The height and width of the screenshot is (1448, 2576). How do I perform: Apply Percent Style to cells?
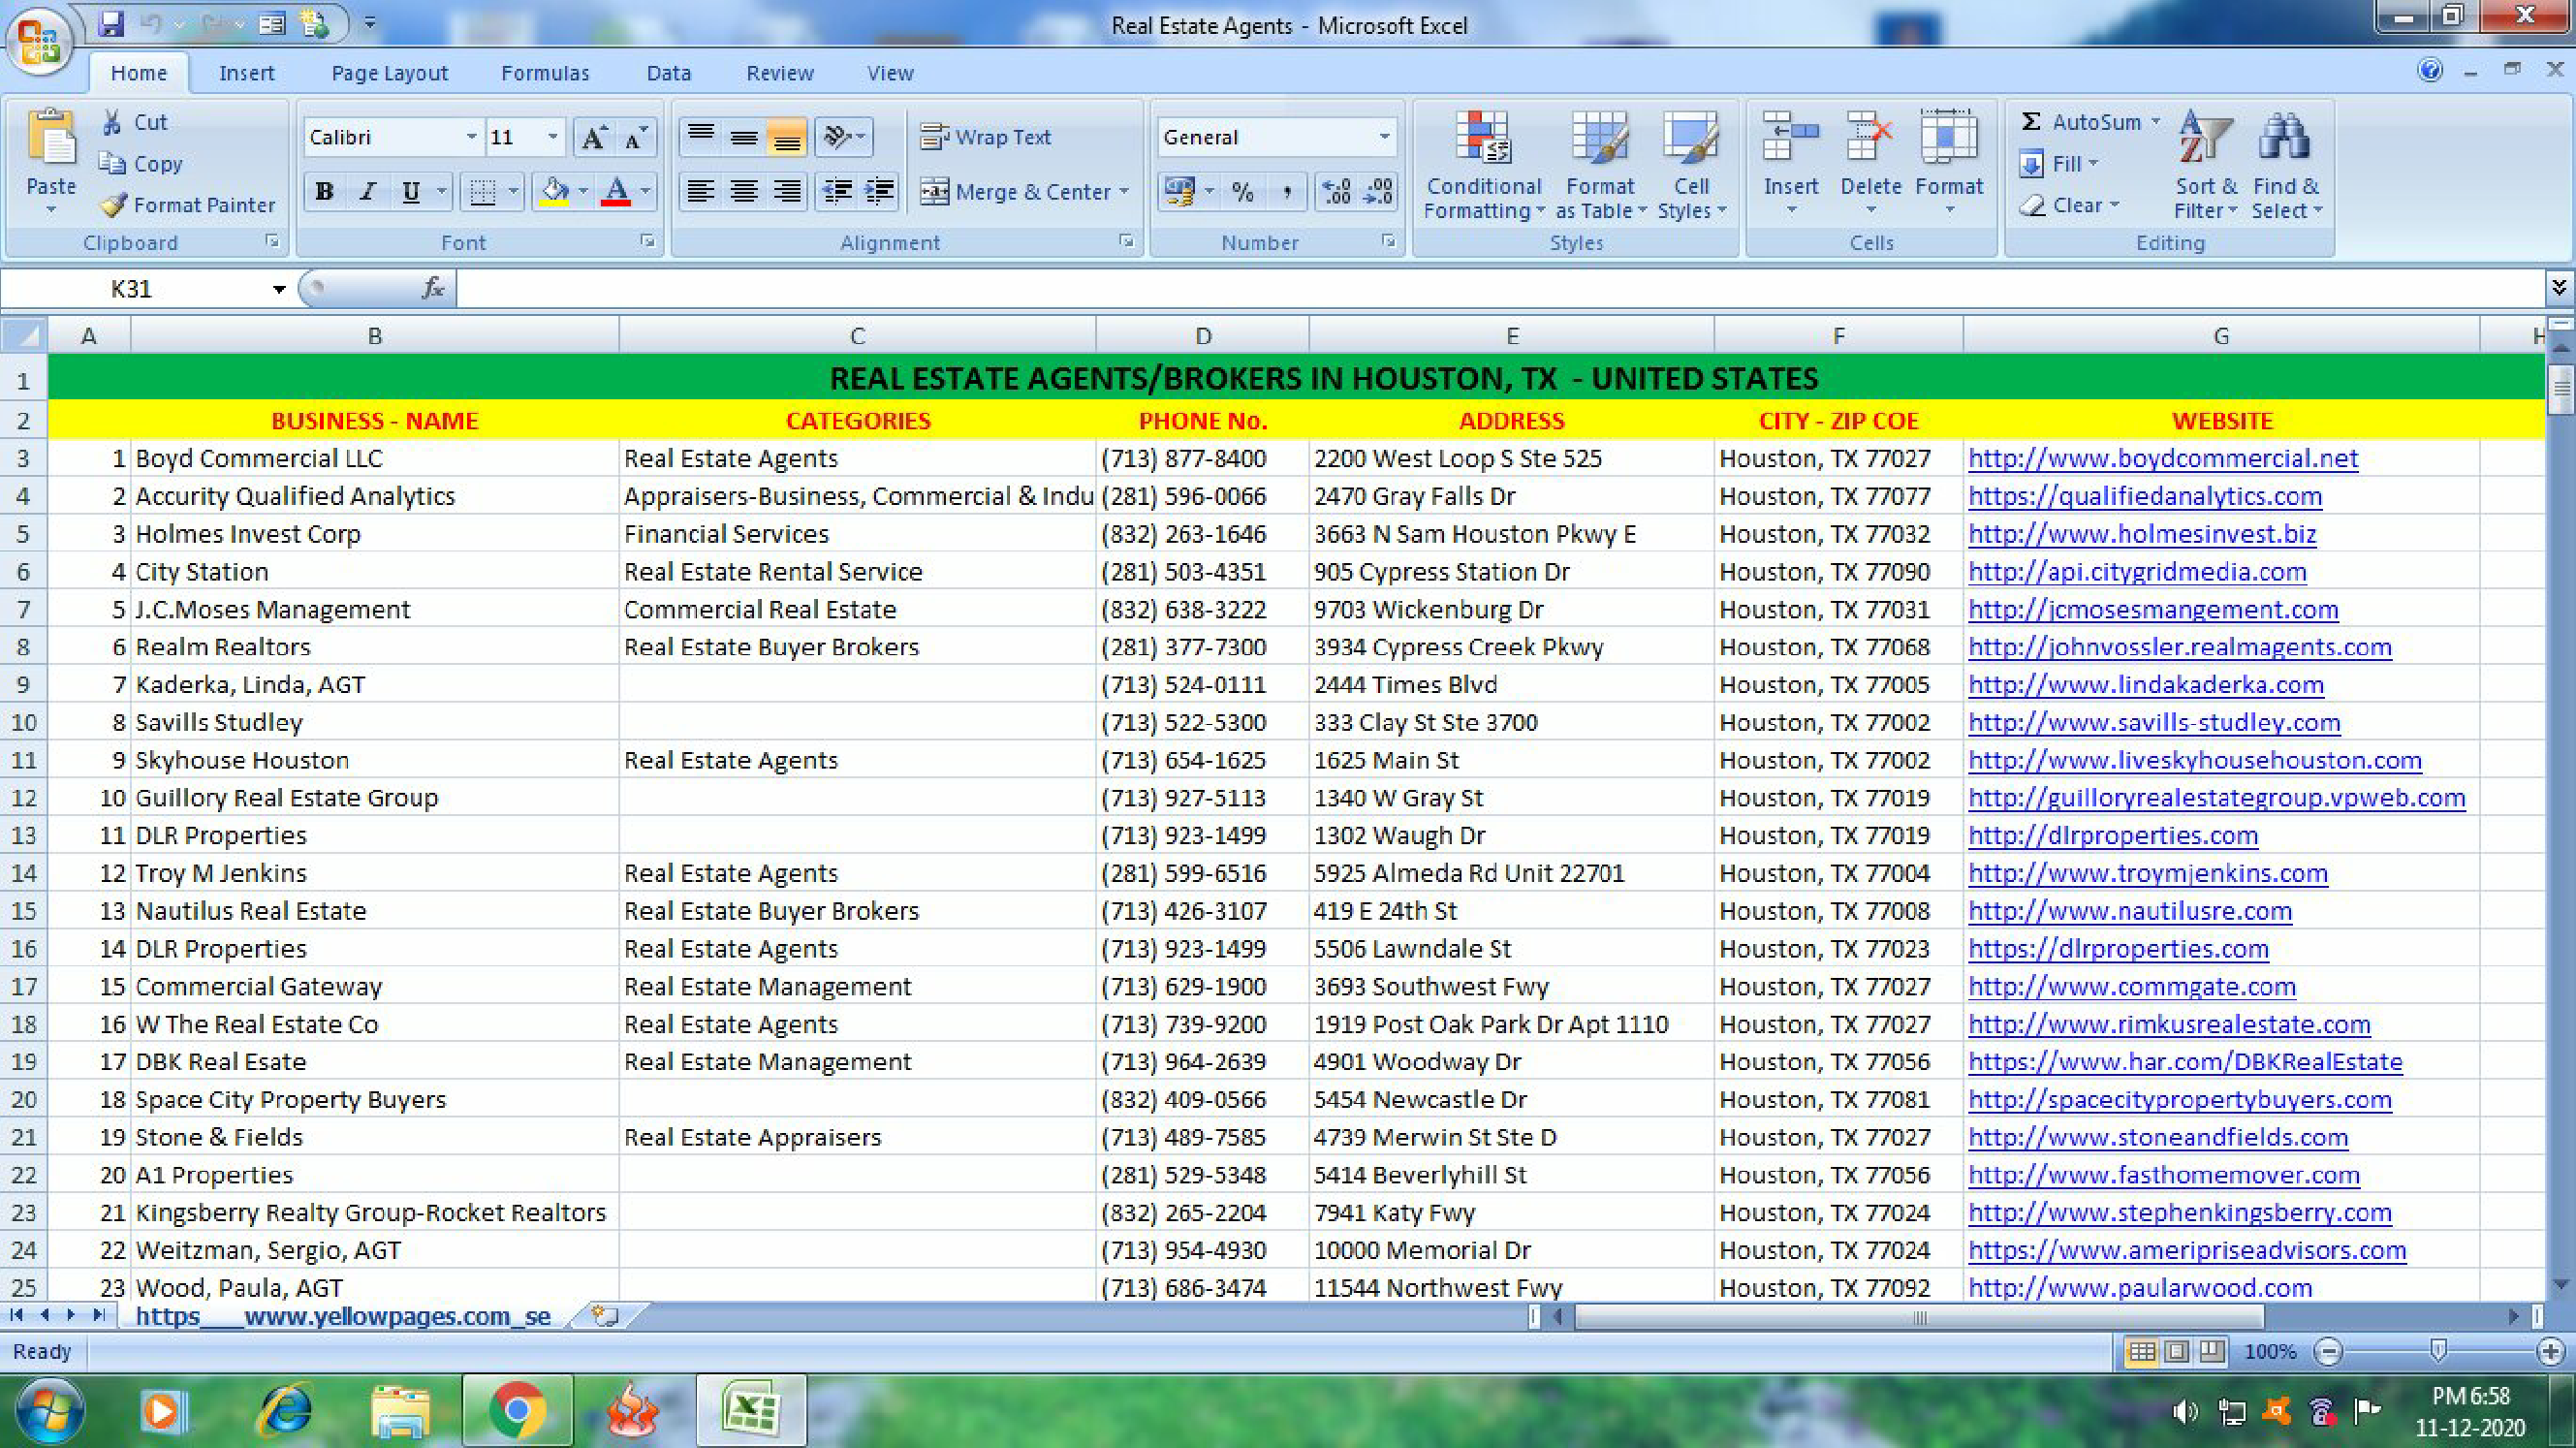pyautogui.click(x=1245, y=192)
